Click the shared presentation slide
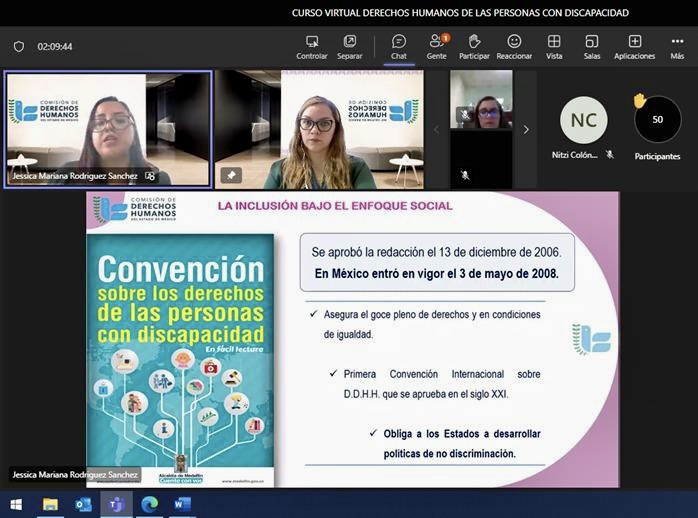Screen dimensions: 698x518 coord(352,340)
